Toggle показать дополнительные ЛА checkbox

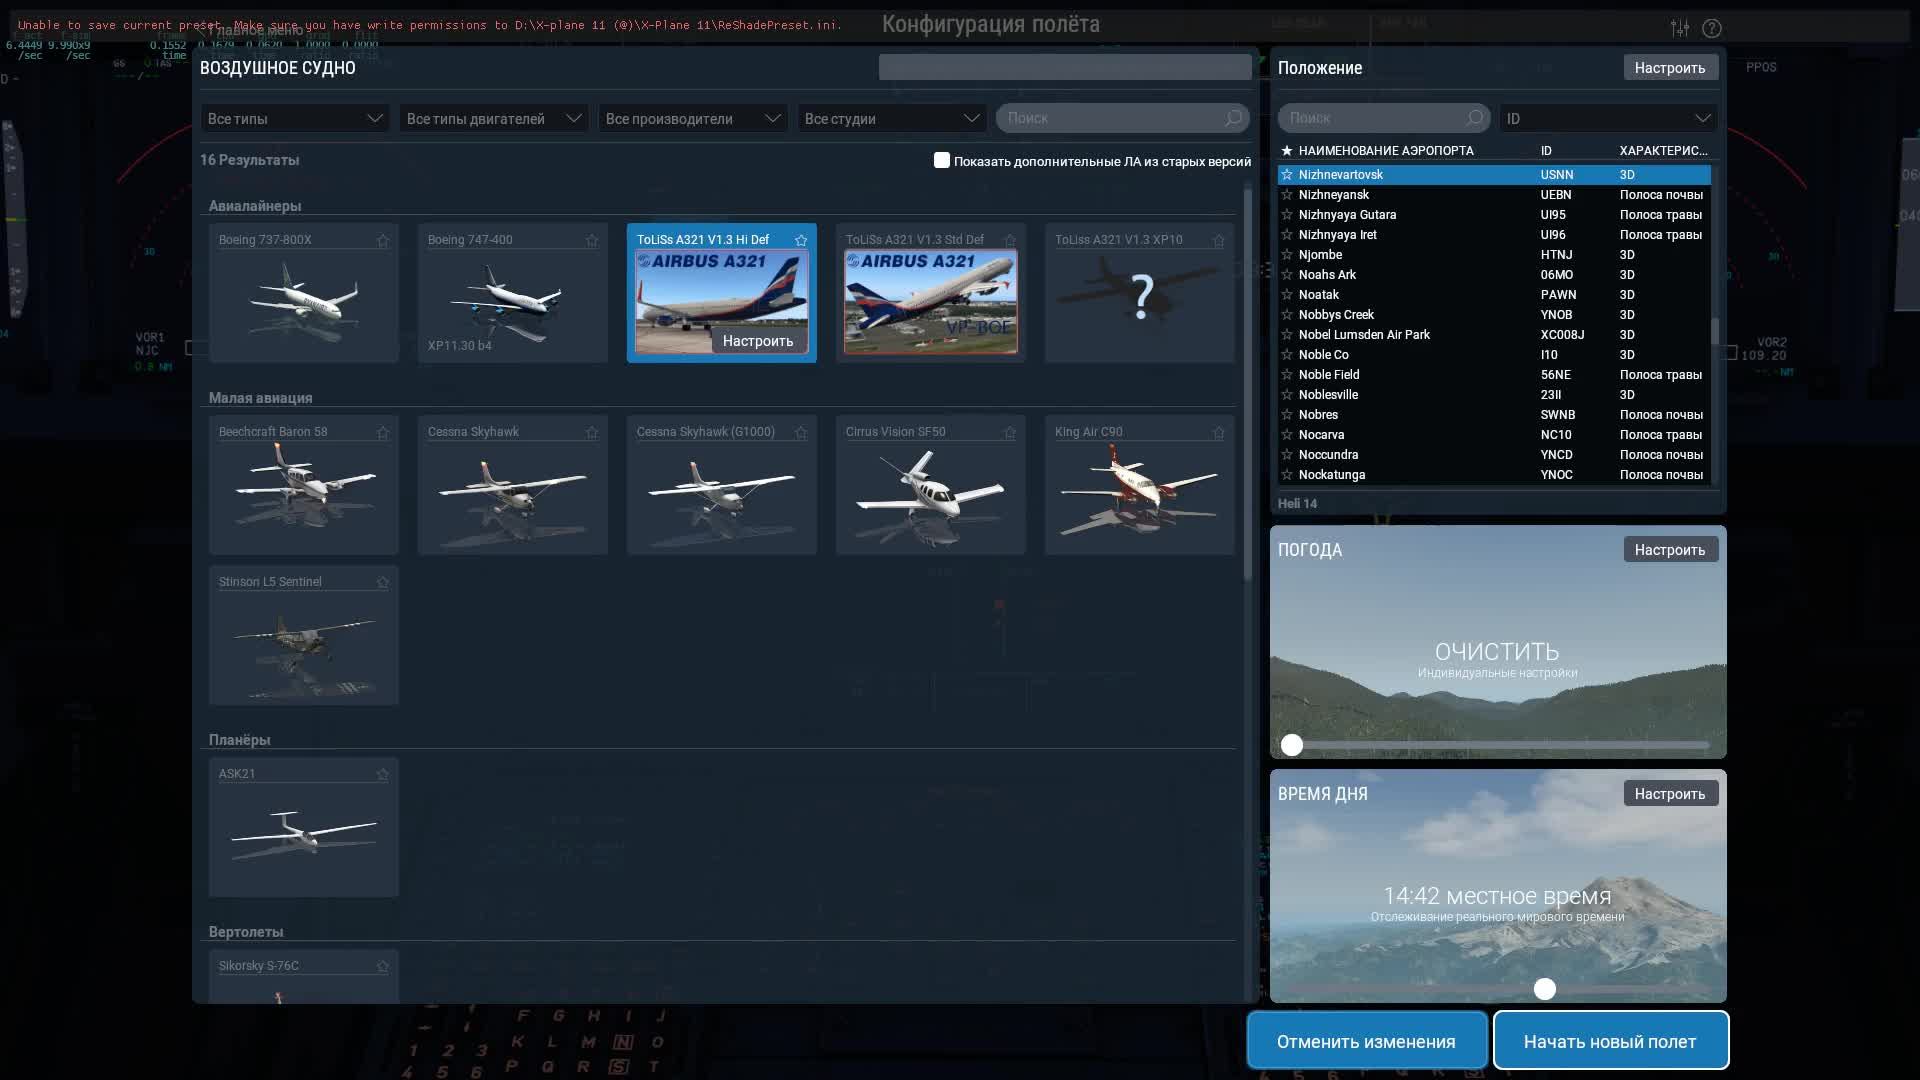(940, 160)
